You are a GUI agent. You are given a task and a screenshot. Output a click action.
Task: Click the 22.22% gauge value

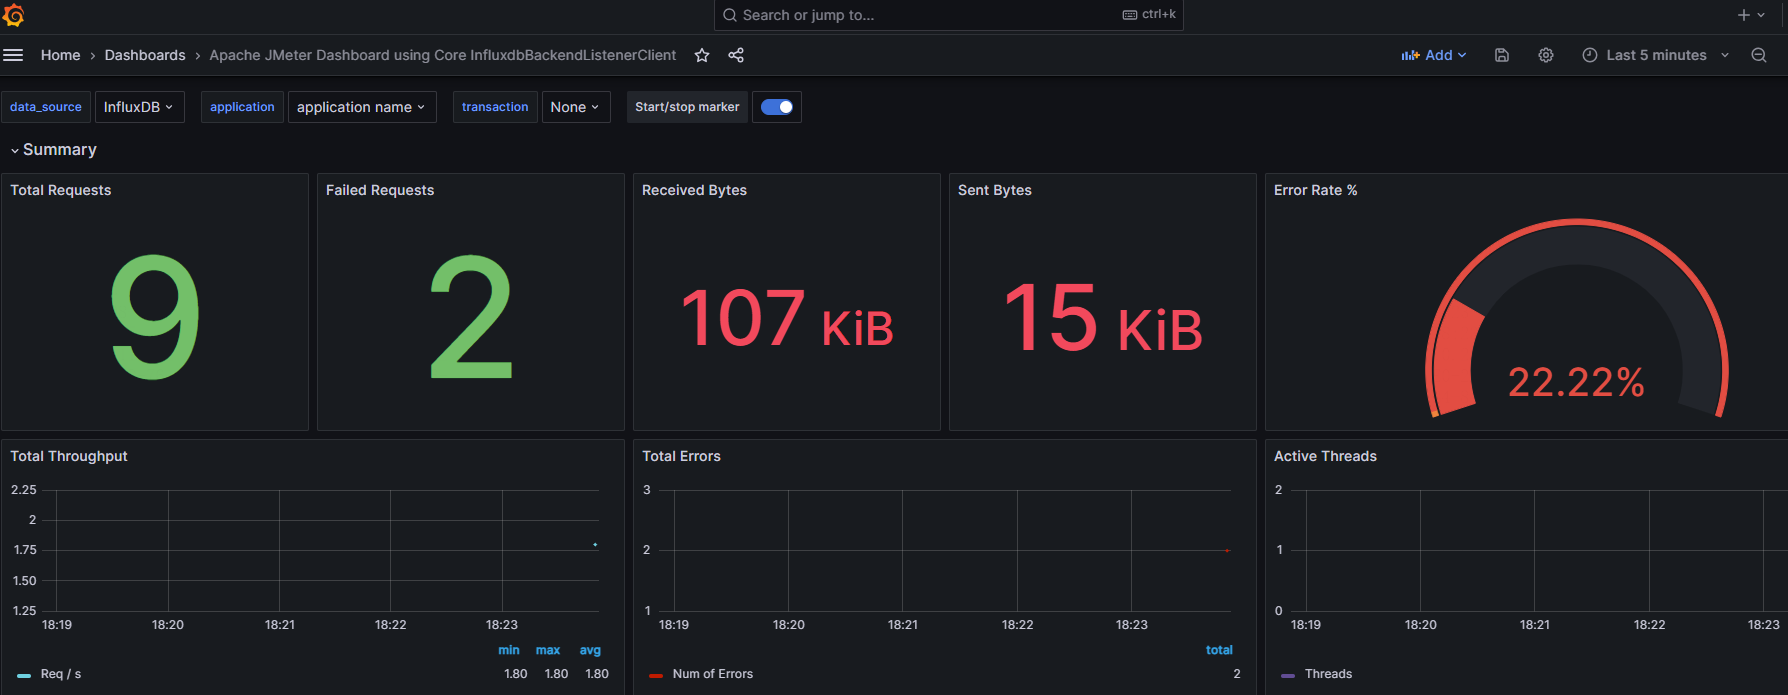pos(1576,382)
